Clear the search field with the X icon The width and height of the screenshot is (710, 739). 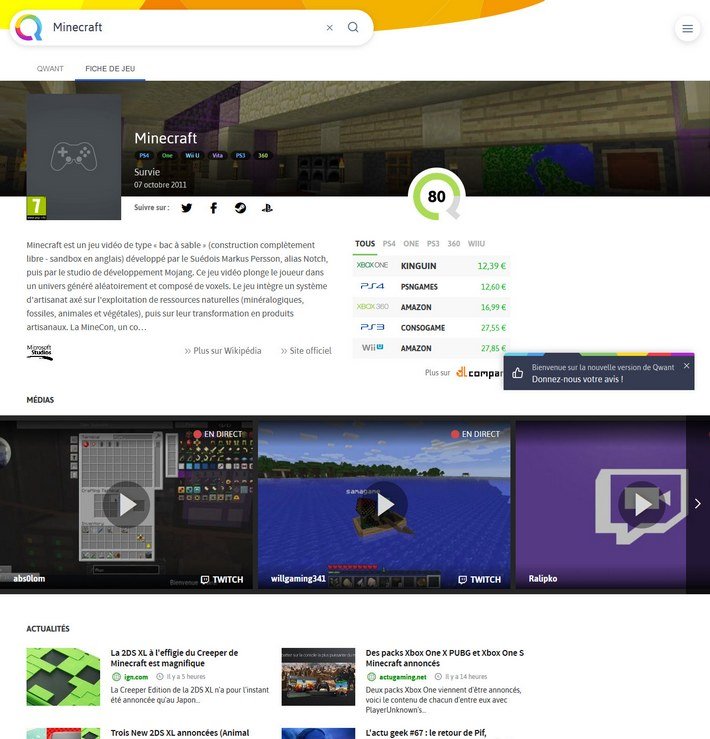pyautogui.click(x=330, y=28)
